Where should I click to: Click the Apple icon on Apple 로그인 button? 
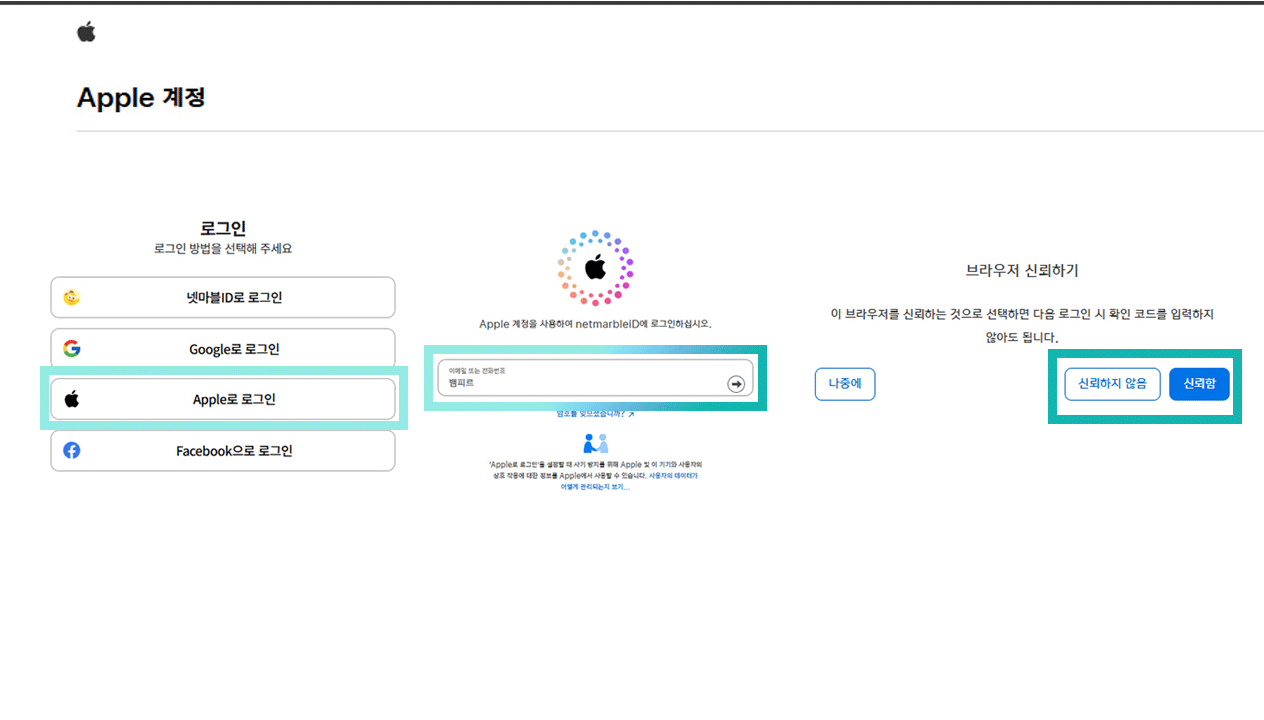(71, 399)
